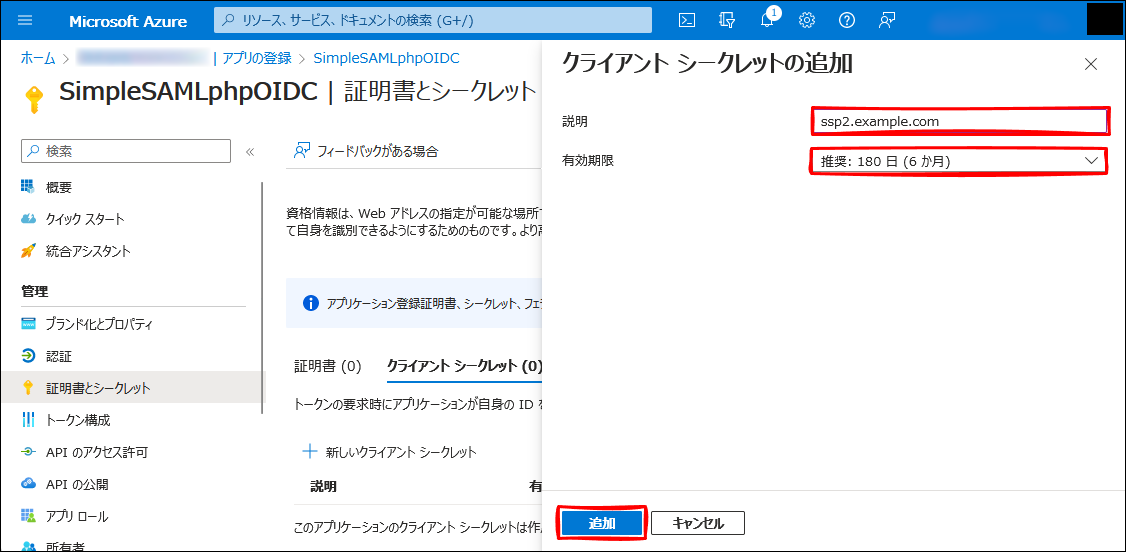Open 認証 in the sidebar

tap(59, 356)
